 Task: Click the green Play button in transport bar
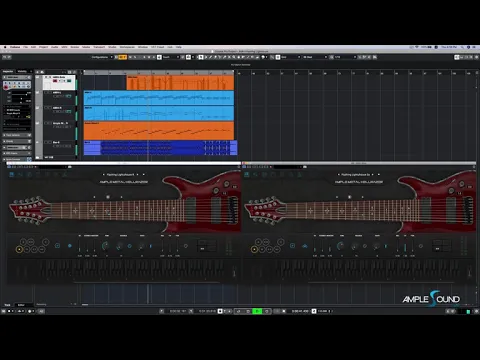[257, 311]
